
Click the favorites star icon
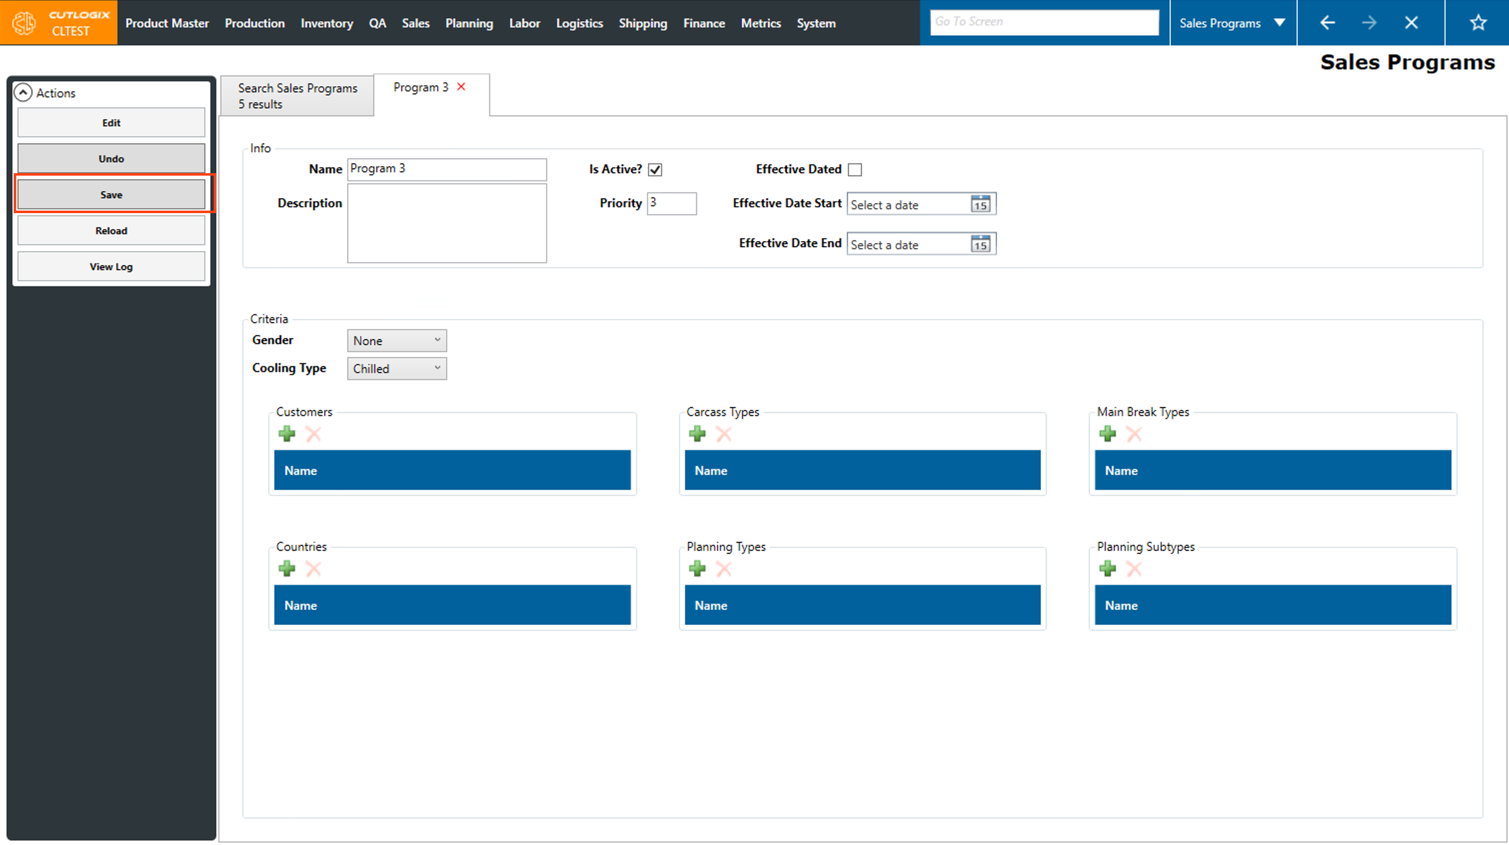[1477, 22]
